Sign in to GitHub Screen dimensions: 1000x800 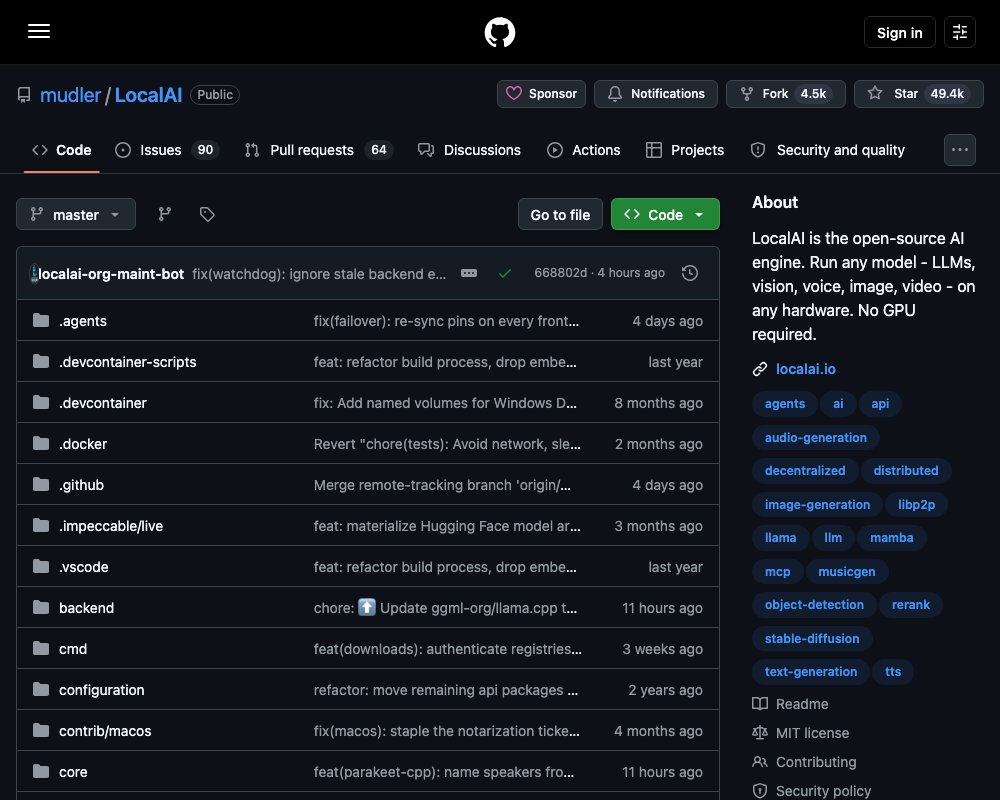pos(899,32)
